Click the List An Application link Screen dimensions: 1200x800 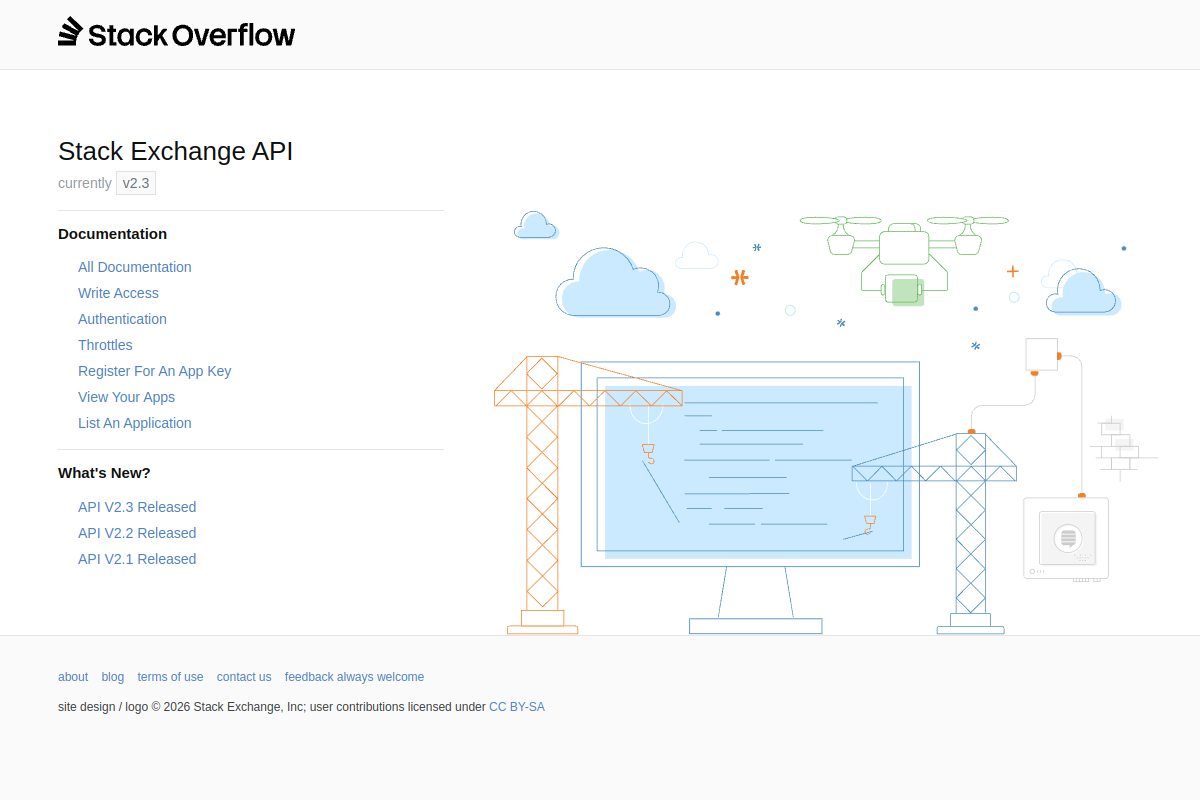pyautogui.click(x=135, y=423)
